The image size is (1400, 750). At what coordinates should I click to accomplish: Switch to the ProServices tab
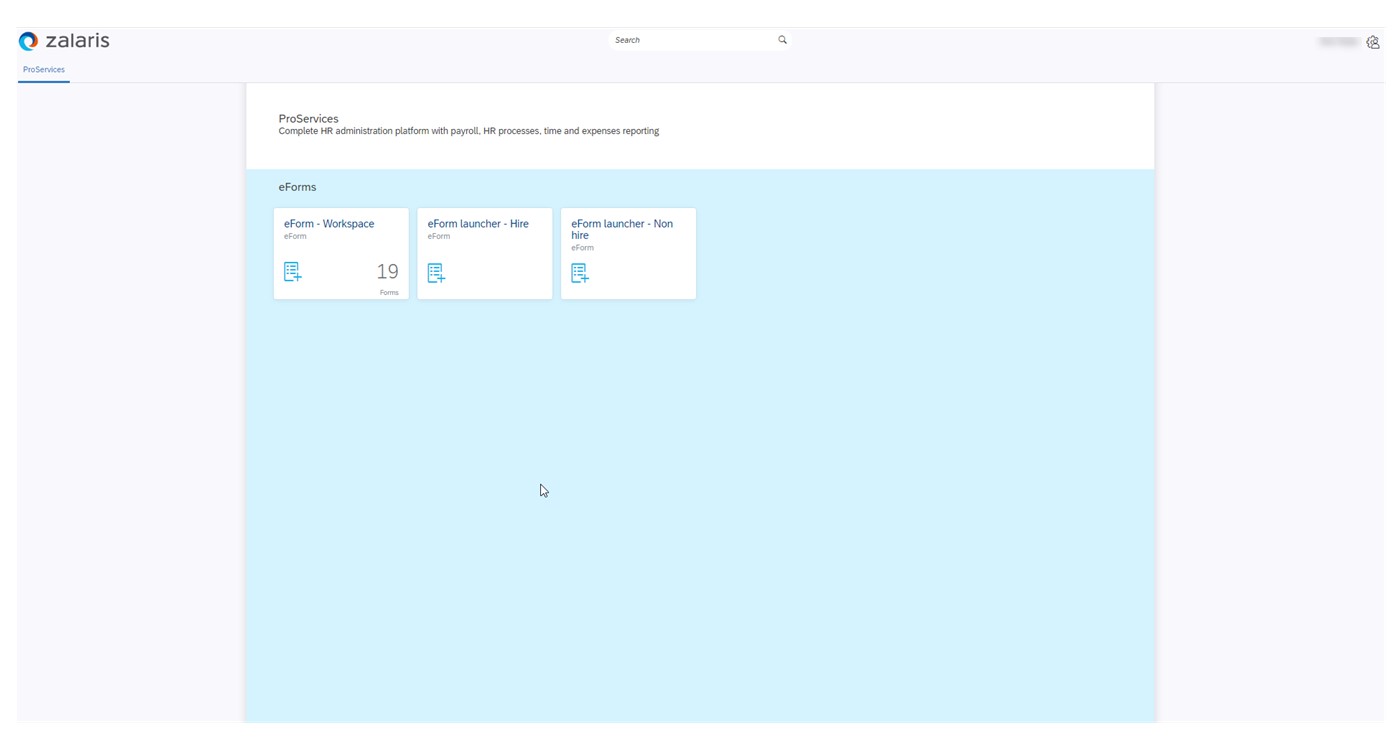point(44,70)
